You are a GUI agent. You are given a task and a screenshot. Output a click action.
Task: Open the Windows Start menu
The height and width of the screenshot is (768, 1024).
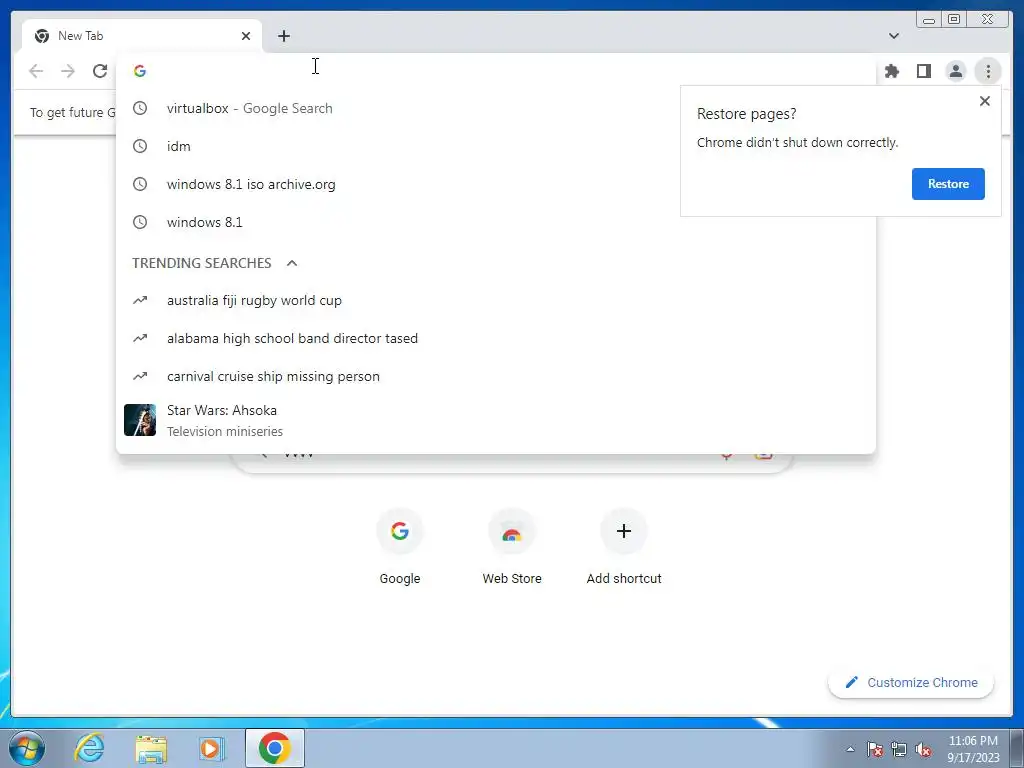point(27,748)
